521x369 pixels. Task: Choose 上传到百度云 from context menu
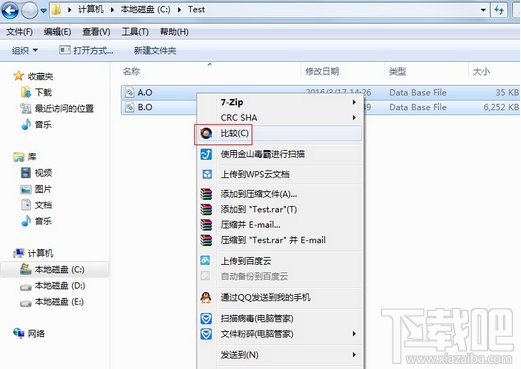tap(246, 261)
